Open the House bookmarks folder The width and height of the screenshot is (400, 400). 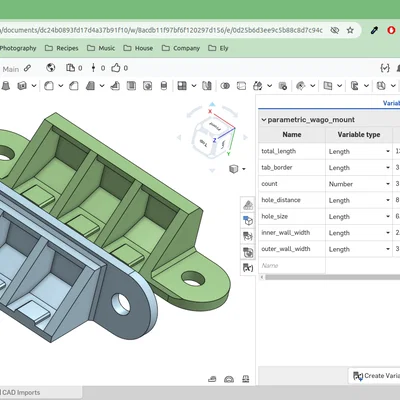pyautogui.click(x=138, y=48)
